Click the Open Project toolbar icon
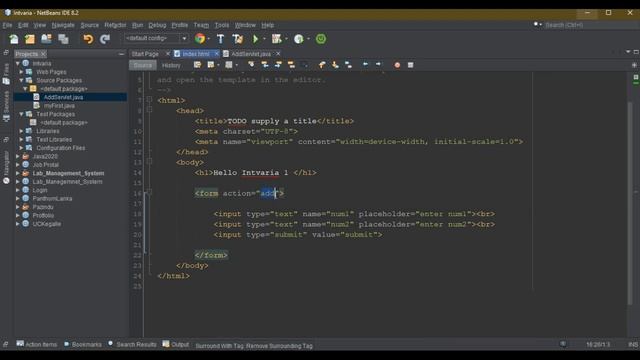 46,39
